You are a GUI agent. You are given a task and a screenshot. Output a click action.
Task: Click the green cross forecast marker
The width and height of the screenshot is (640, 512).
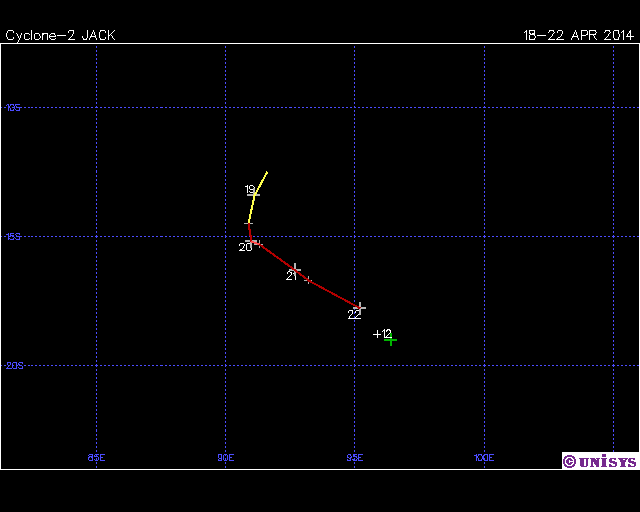[391, 341]
